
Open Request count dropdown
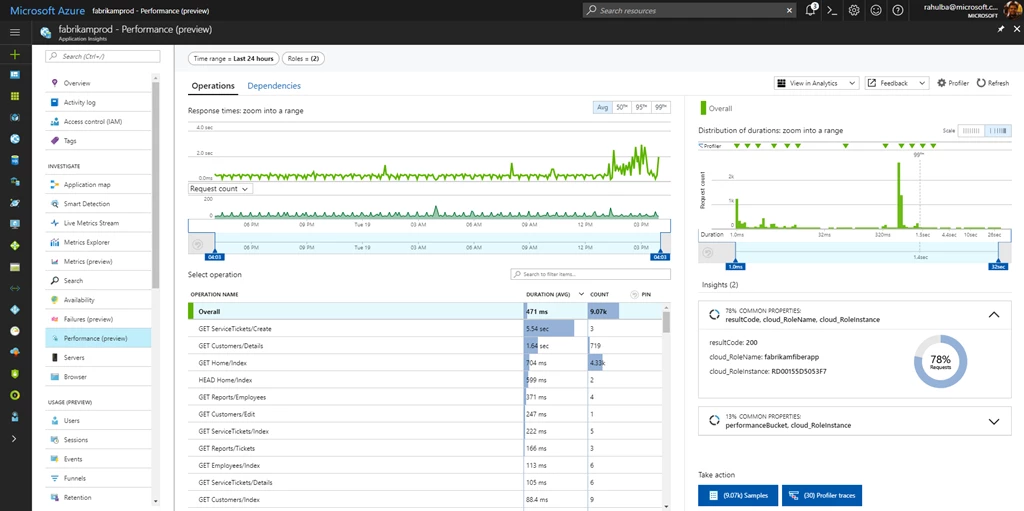coord(220,189)
